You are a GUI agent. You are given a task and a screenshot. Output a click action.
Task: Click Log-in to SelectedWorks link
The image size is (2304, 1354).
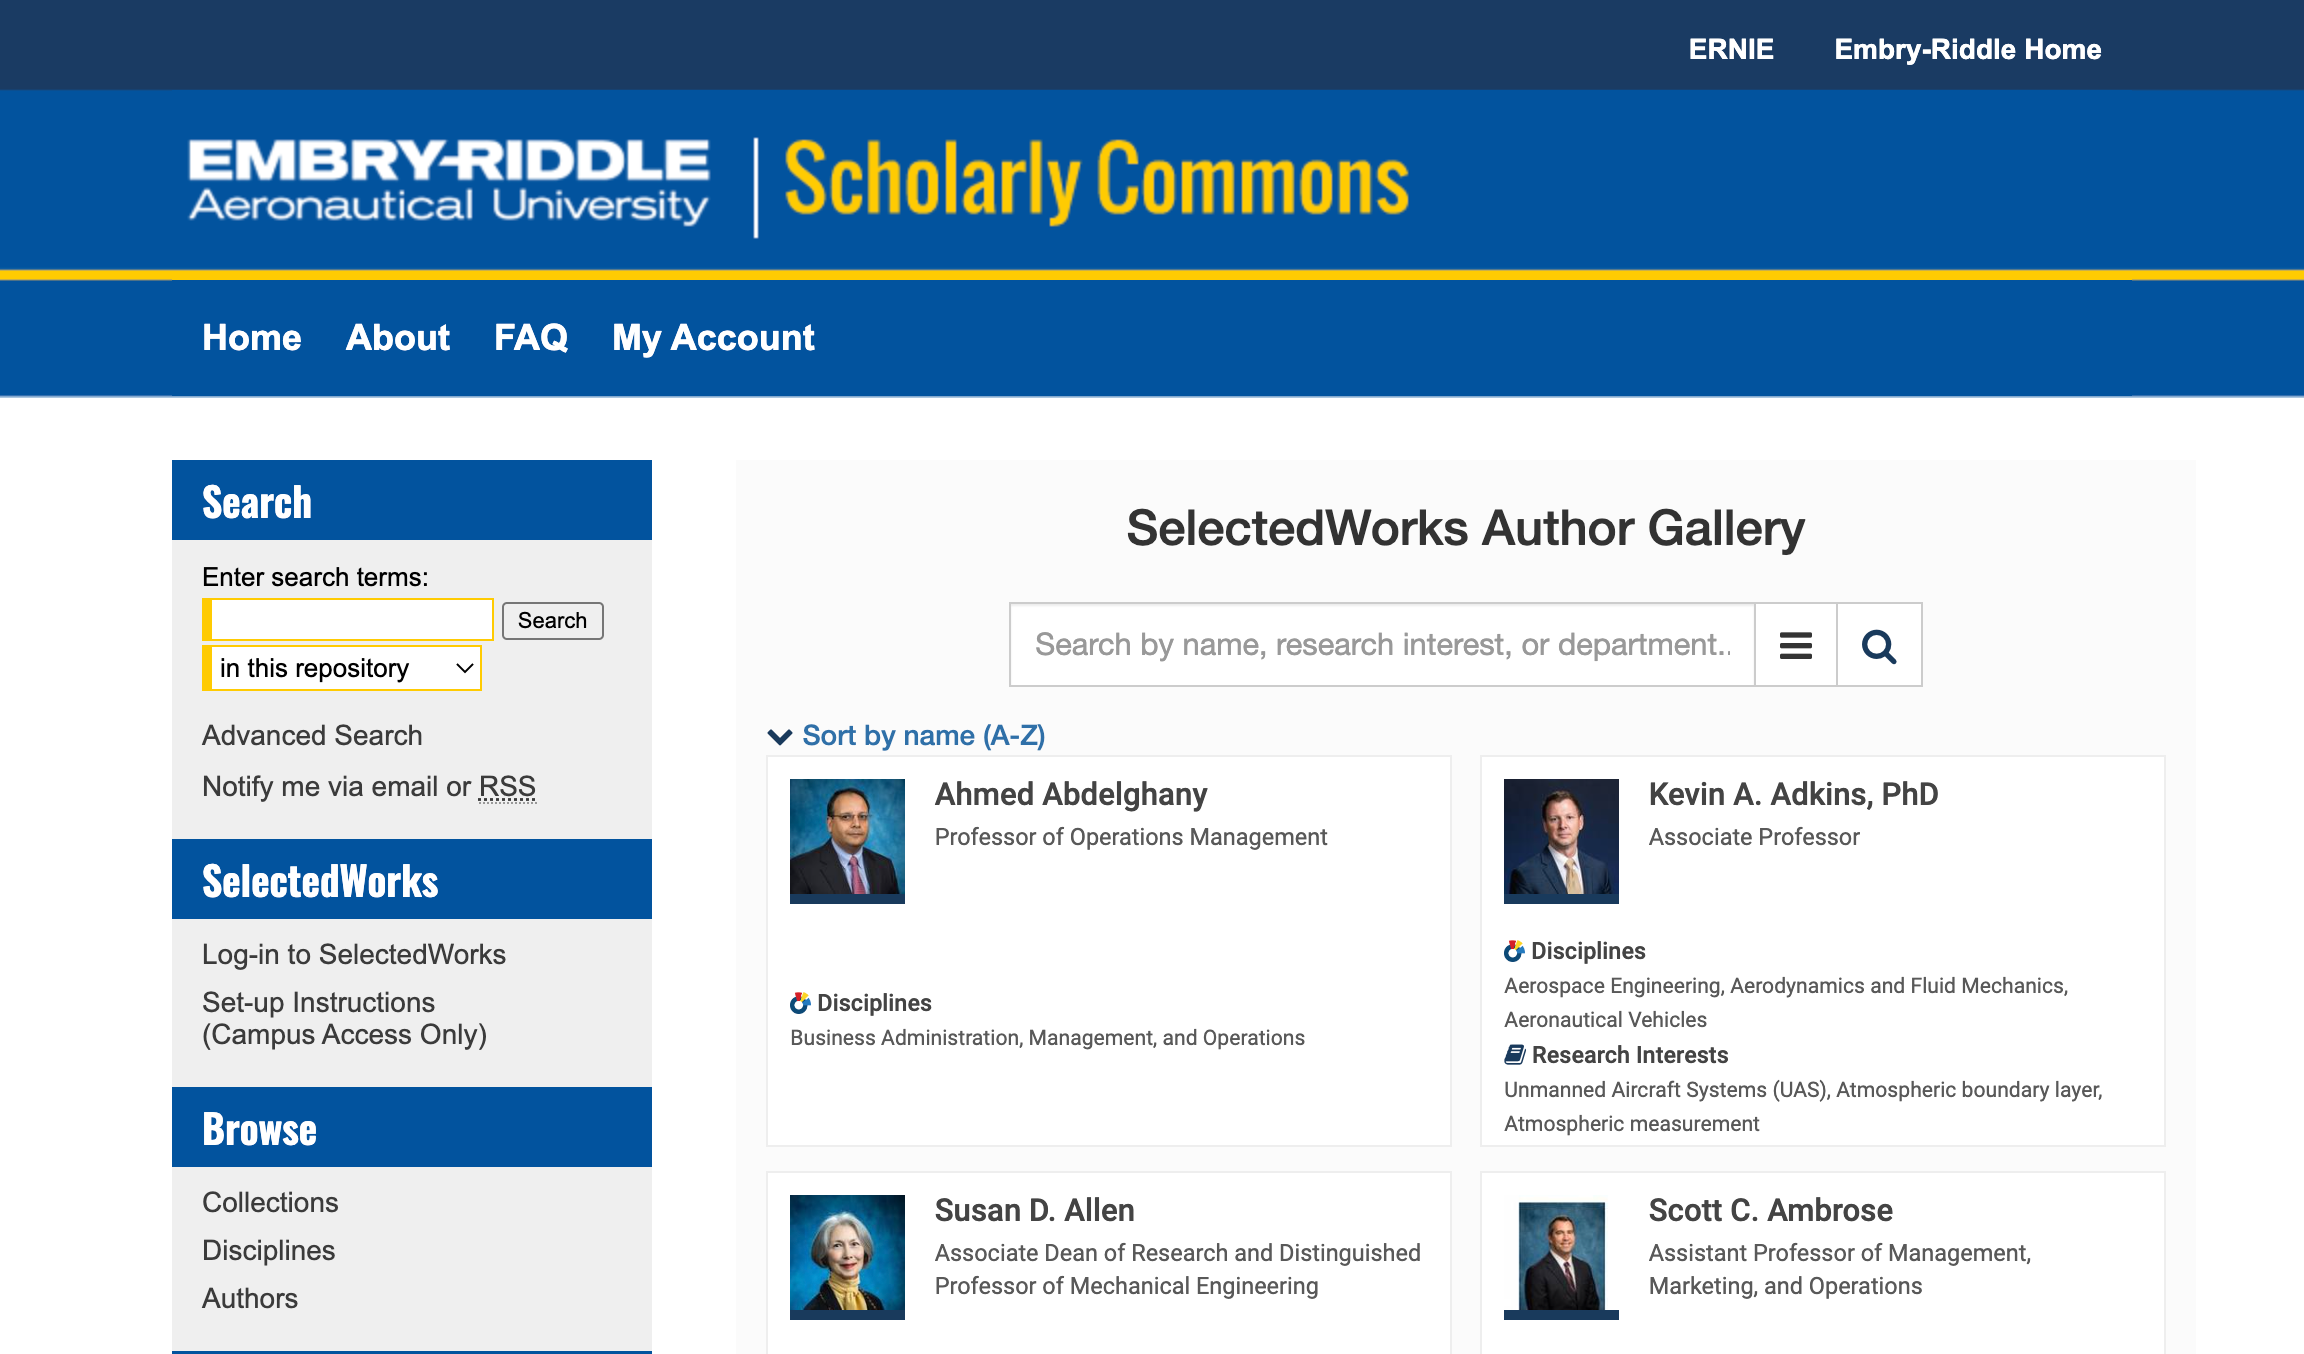click(x=354, y=954)
